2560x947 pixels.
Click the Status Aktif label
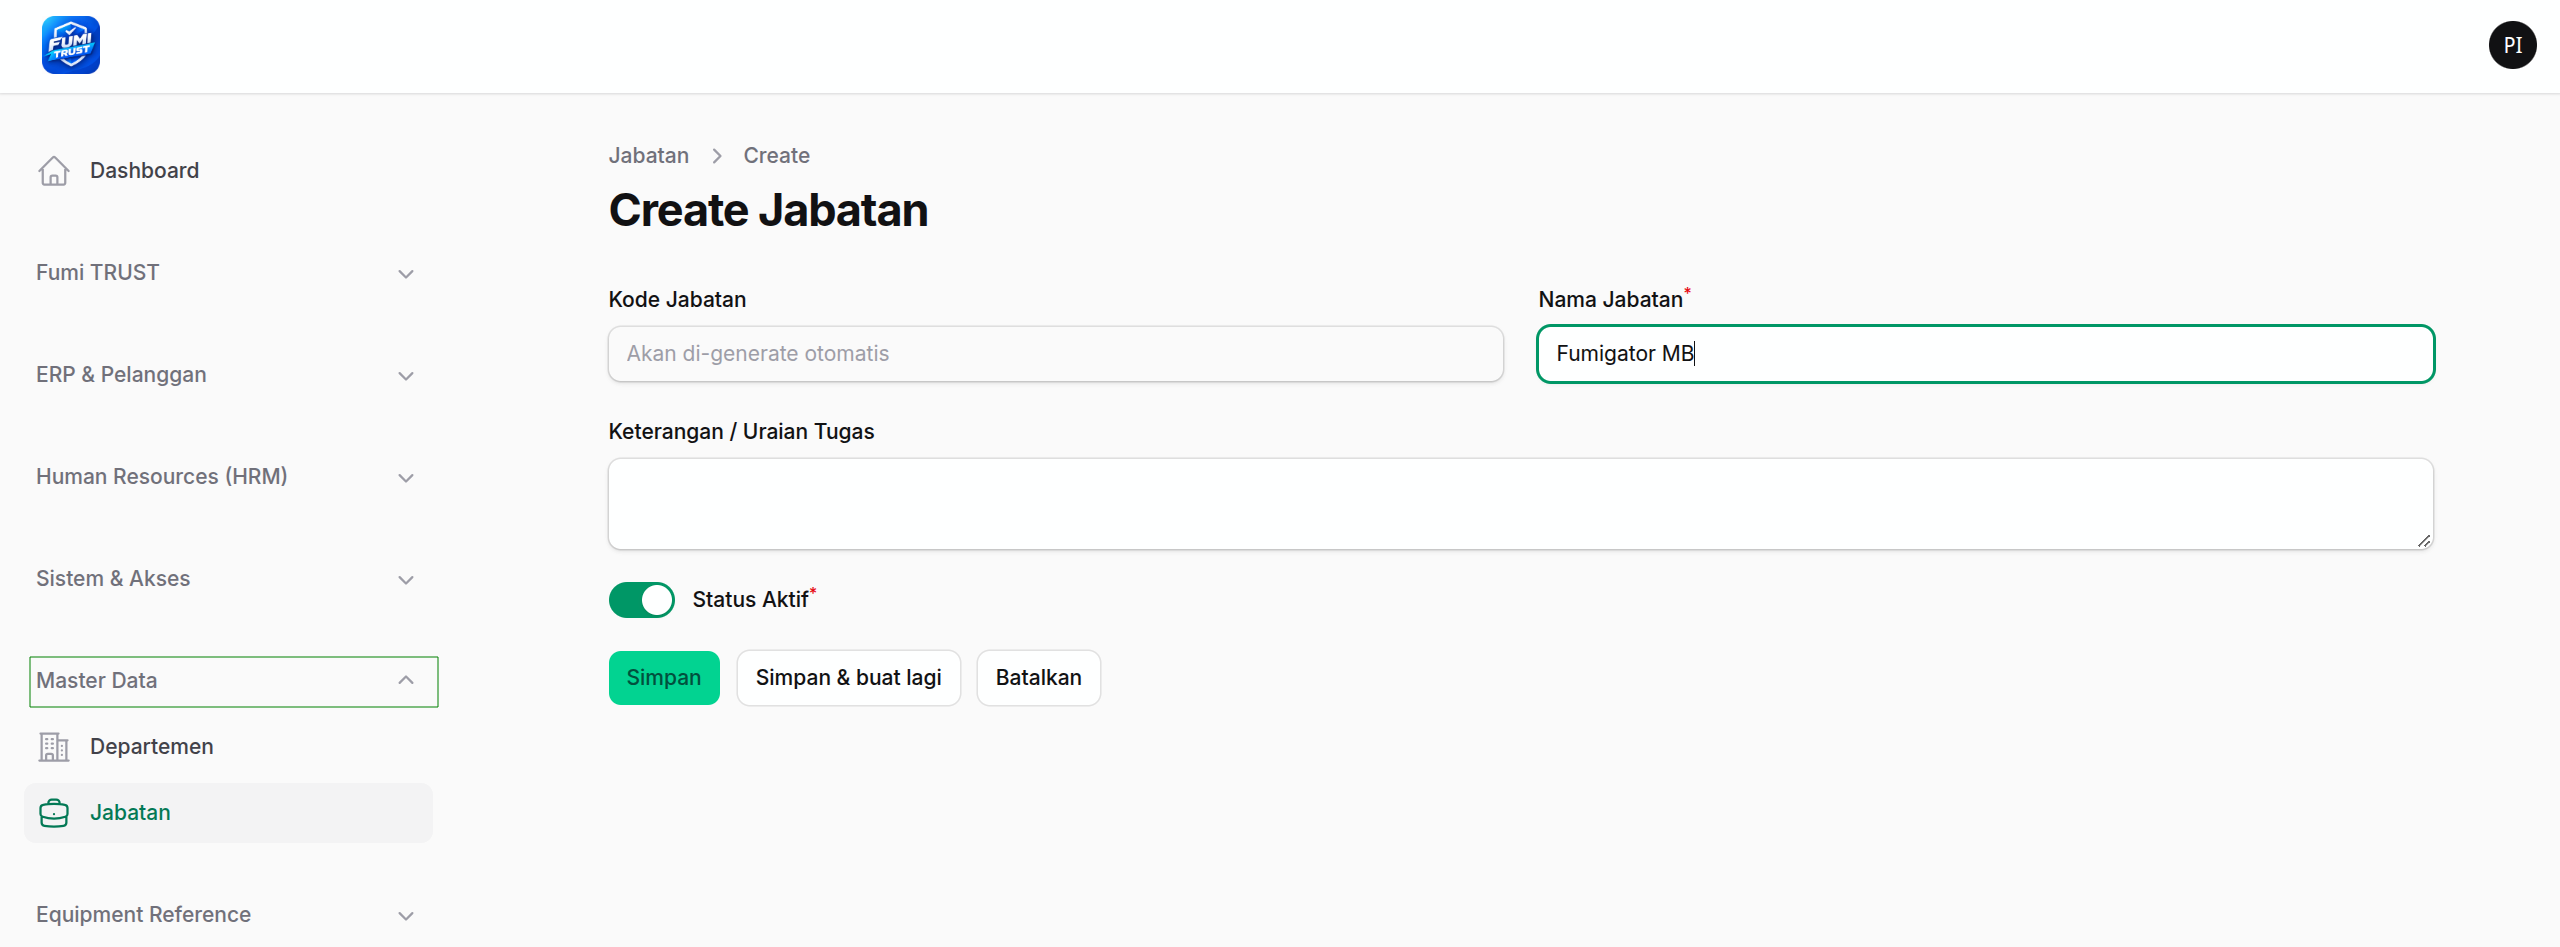(751, 600)
